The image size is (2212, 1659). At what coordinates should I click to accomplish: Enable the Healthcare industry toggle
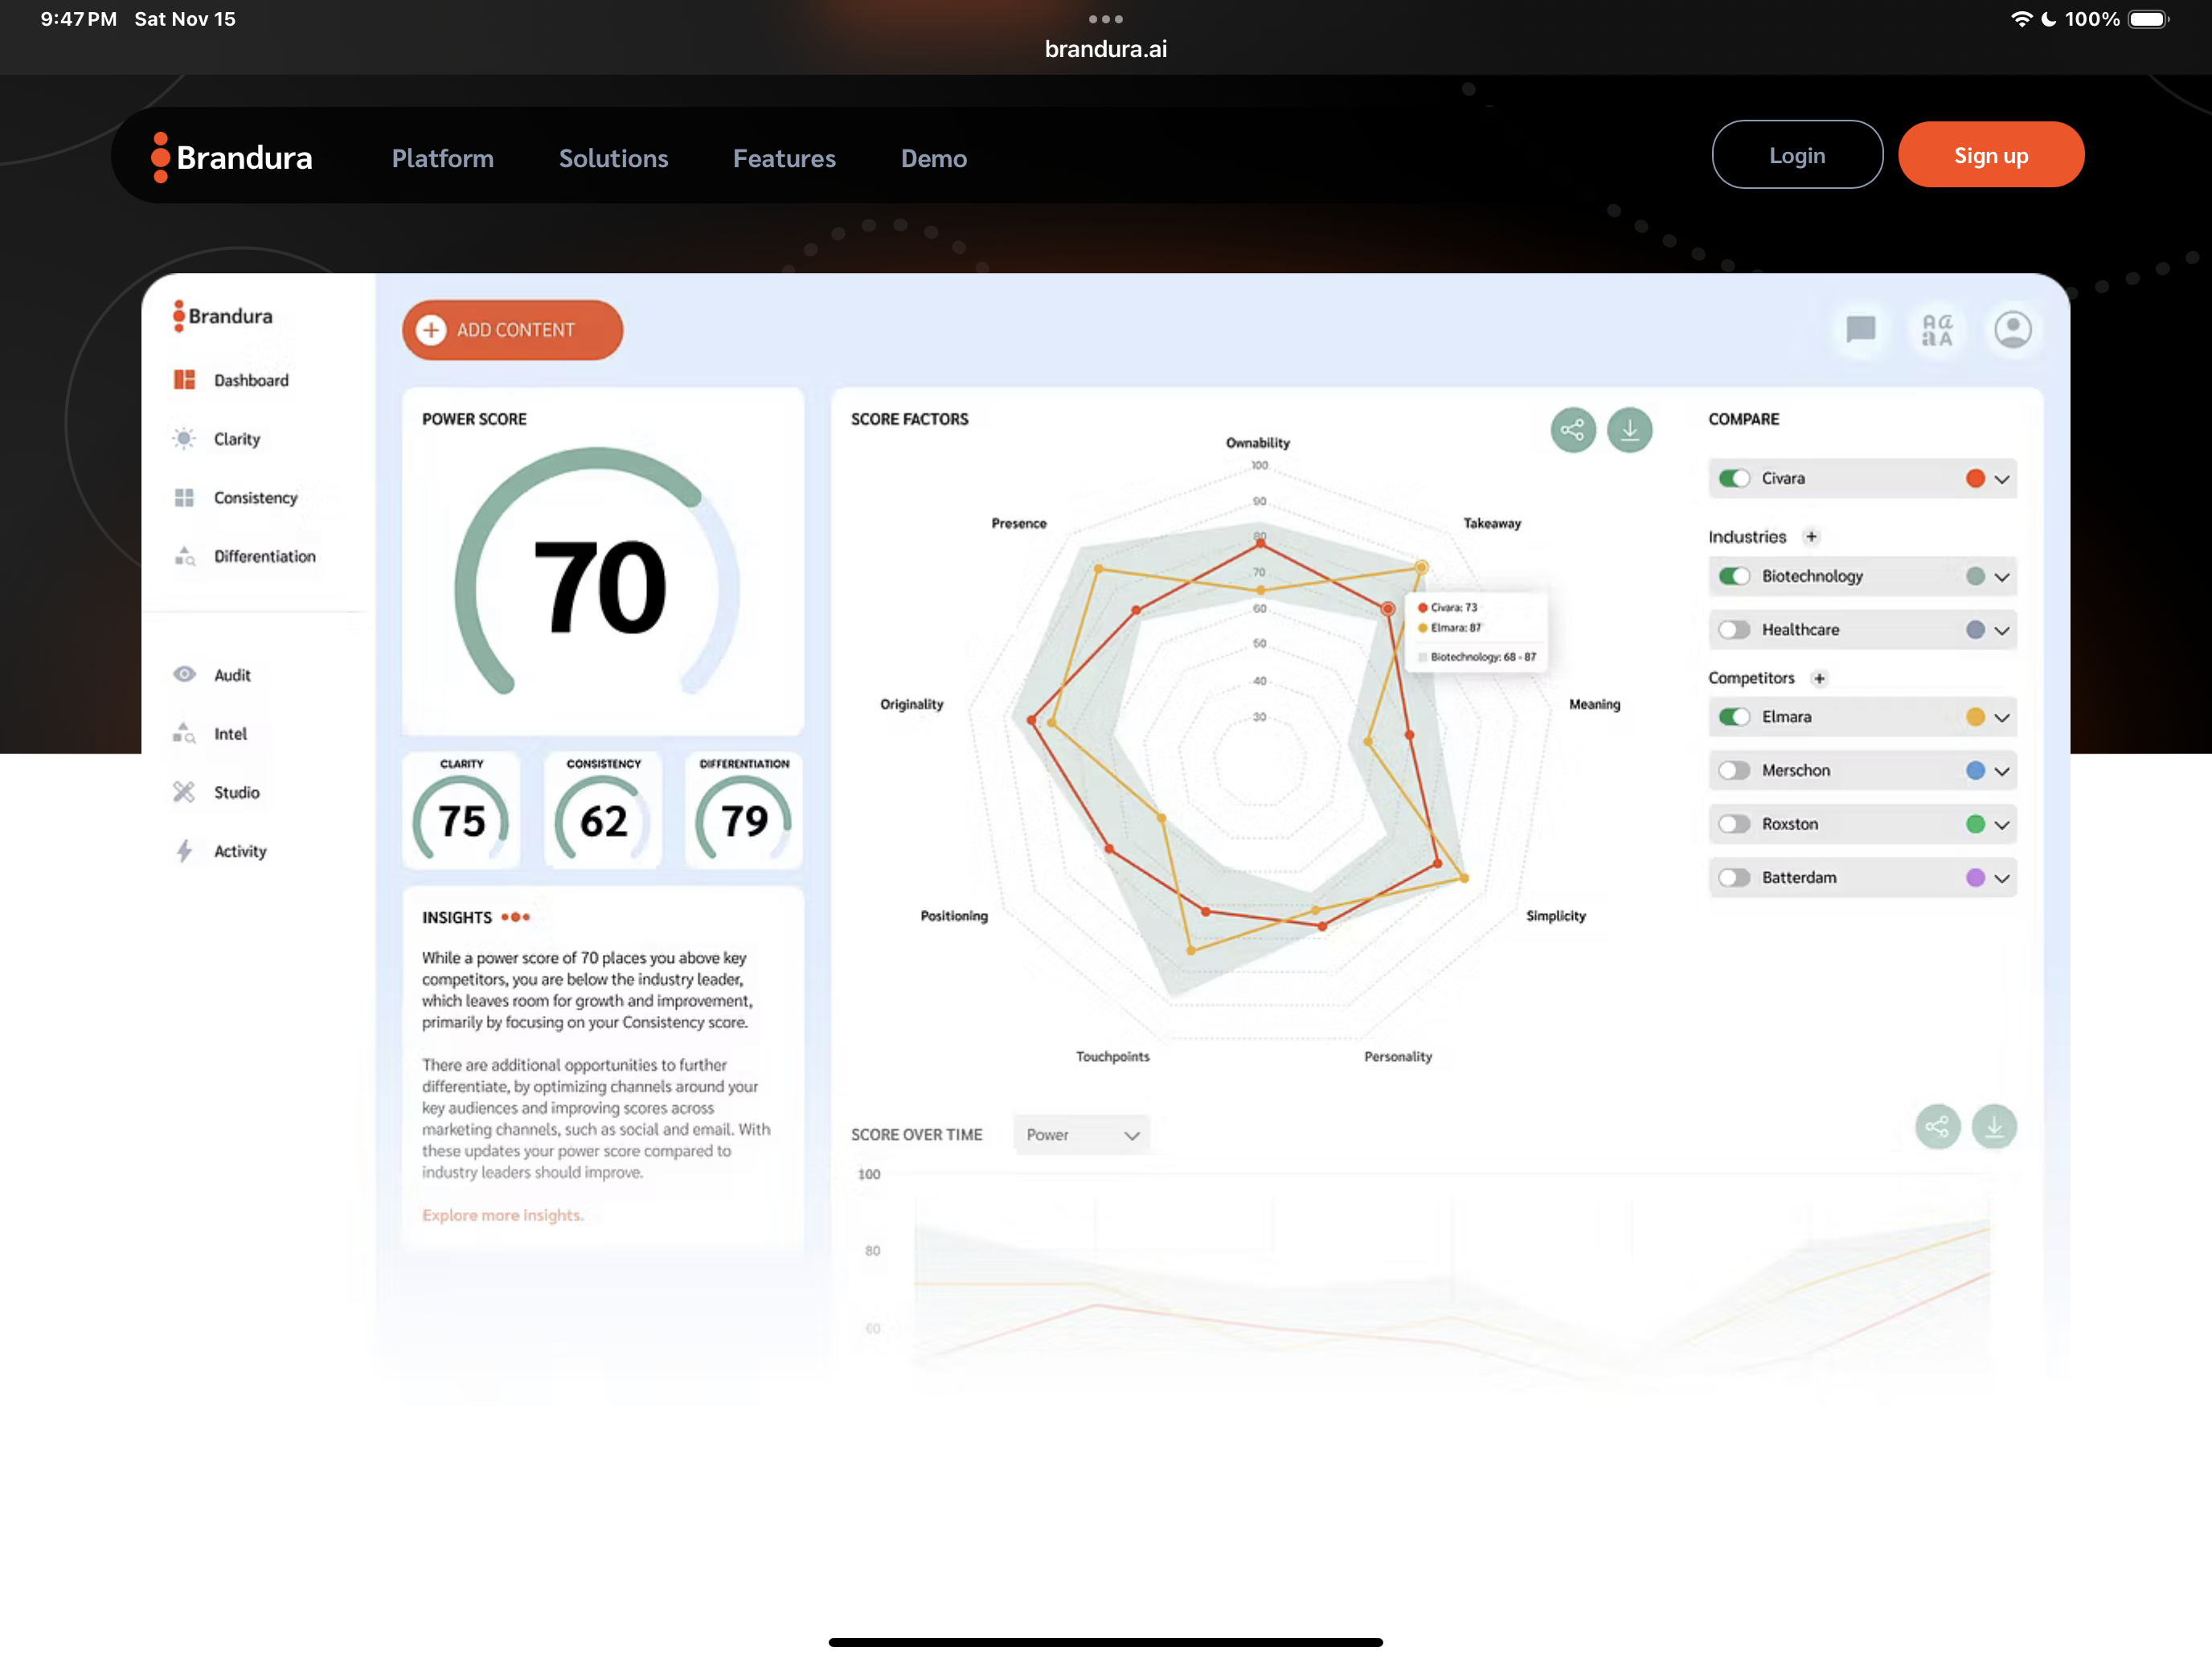click(1734, 630)
